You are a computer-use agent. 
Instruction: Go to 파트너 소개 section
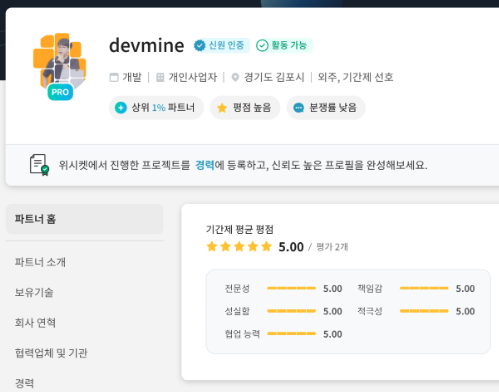40,262
